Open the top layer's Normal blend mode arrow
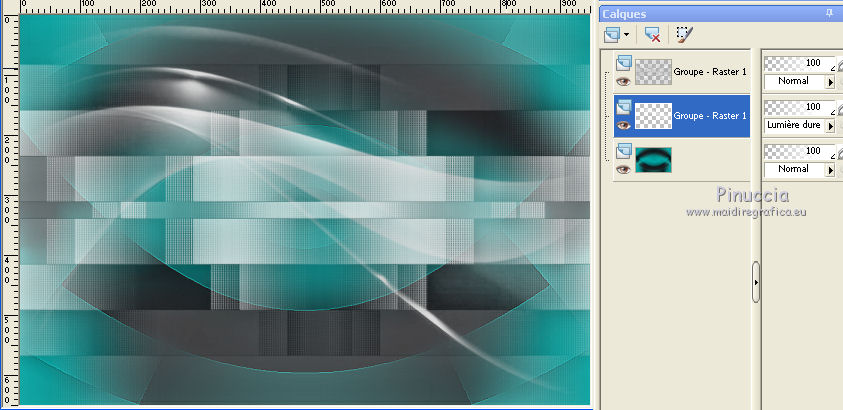 830,82
